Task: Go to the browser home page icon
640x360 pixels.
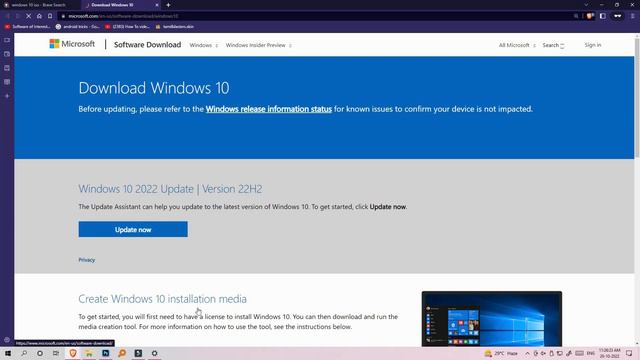Action: (x=39, y=16)
